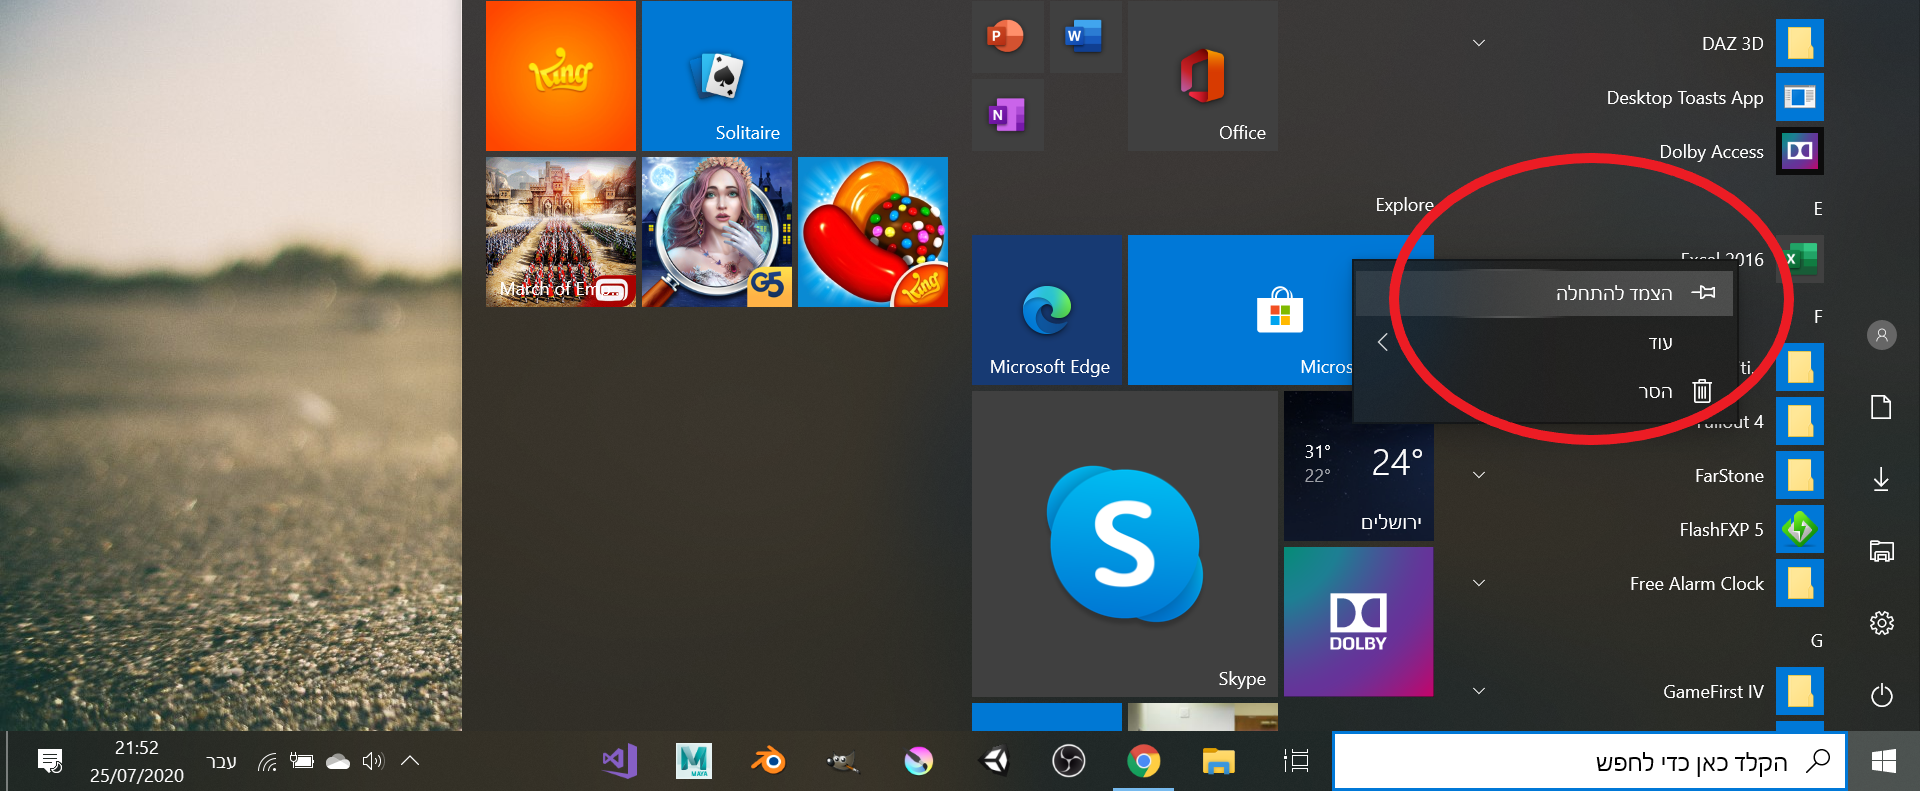
Task: Open the user account icon in Start
Action: 1882,335
